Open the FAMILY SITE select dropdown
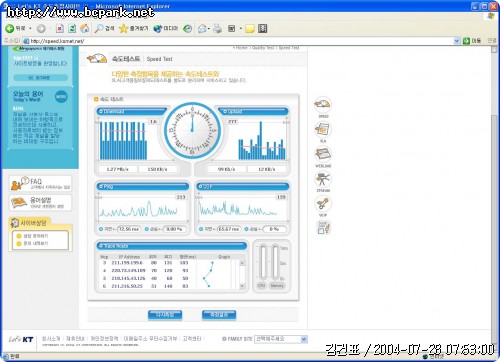The height and width of the screenshot is (362, 500). coord(281,339)
